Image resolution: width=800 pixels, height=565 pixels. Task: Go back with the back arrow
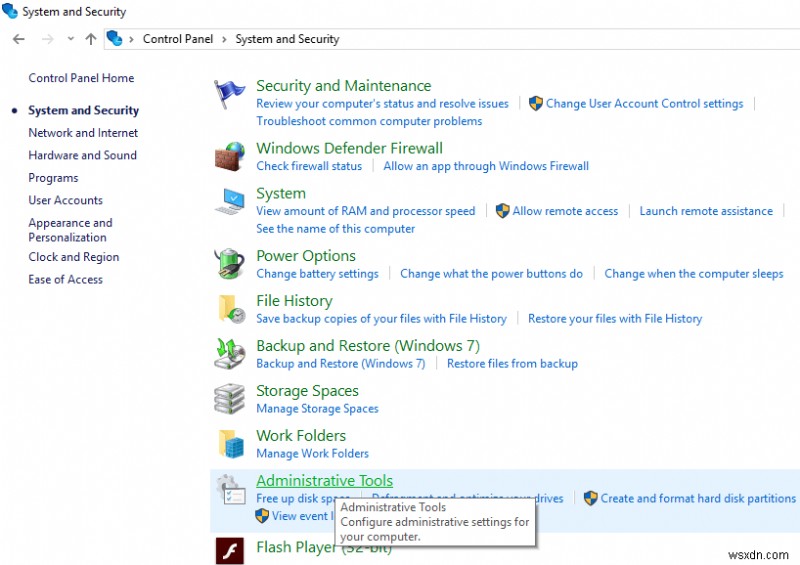pyautogui.click(x=19, y=39)
